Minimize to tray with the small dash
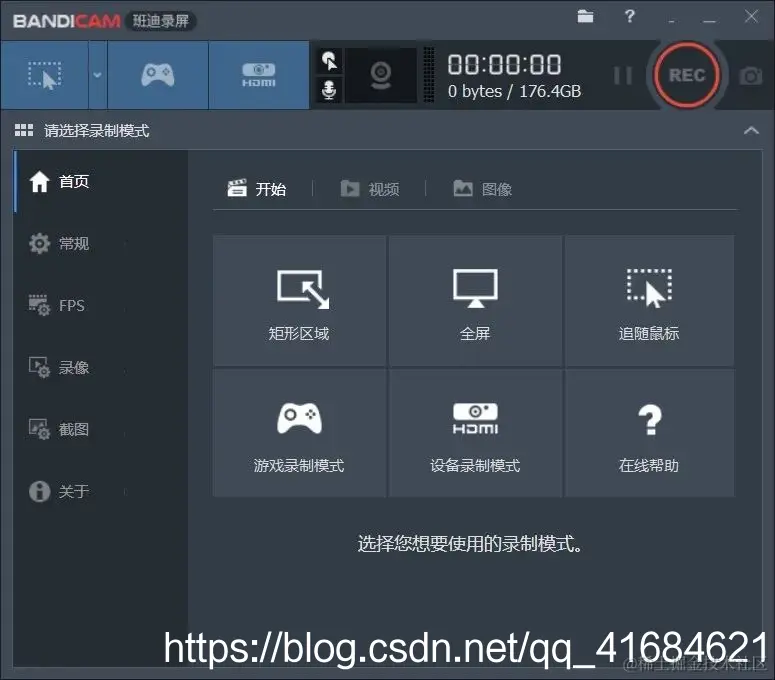Screen dimensions: 775x680 [x=671, y=21]
